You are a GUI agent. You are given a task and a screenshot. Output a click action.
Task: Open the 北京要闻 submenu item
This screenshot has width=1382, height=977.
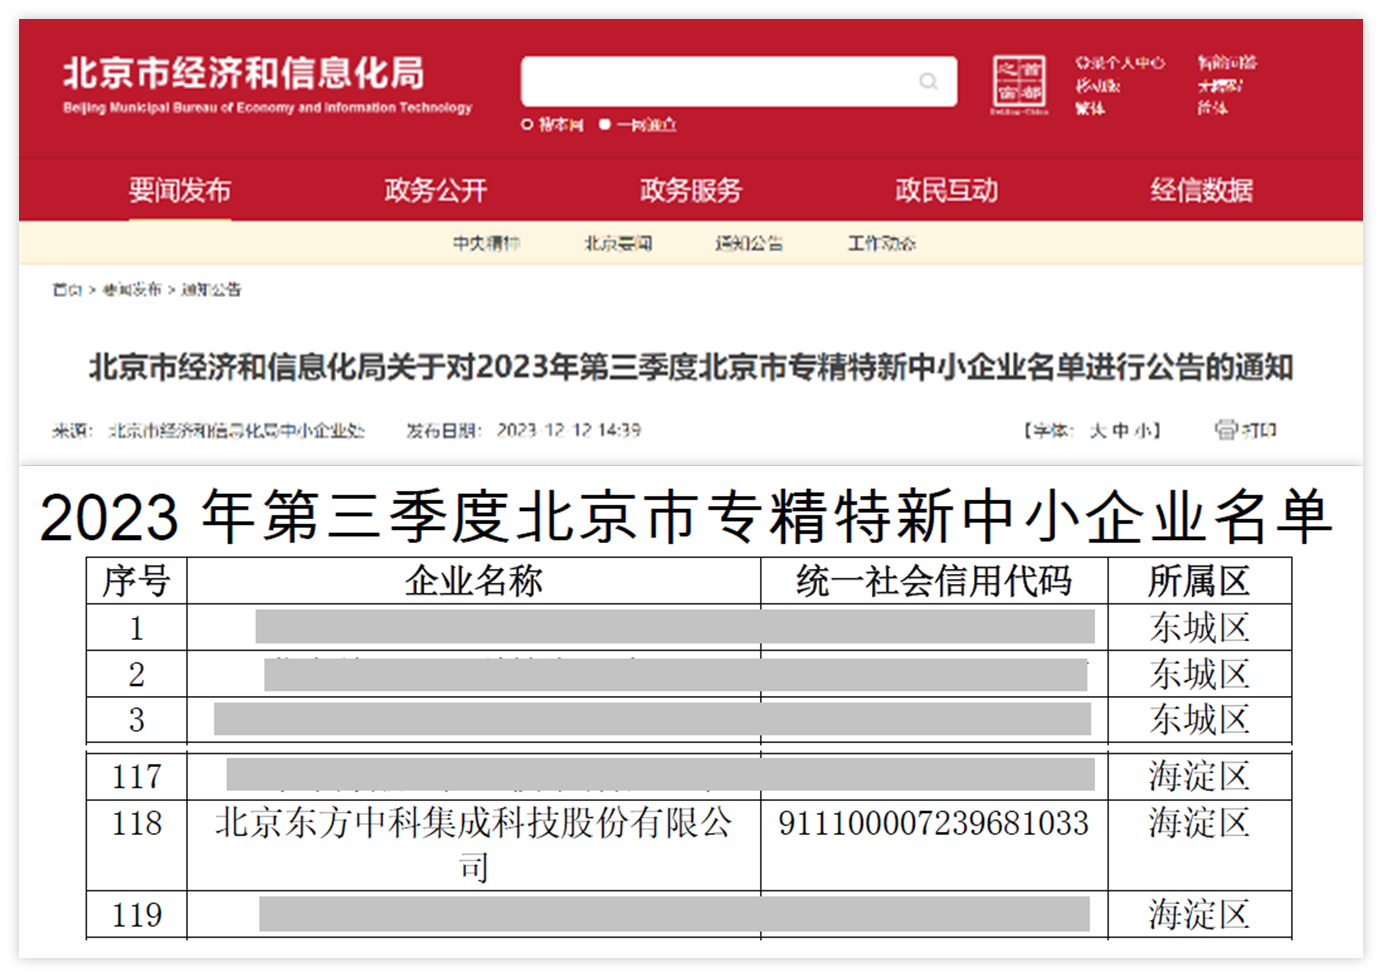(618, 243)
